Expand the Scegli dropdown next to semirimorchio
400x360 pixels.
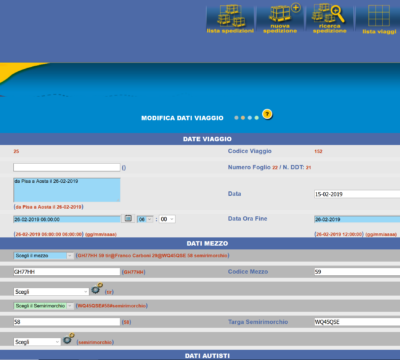pos(37,342)
